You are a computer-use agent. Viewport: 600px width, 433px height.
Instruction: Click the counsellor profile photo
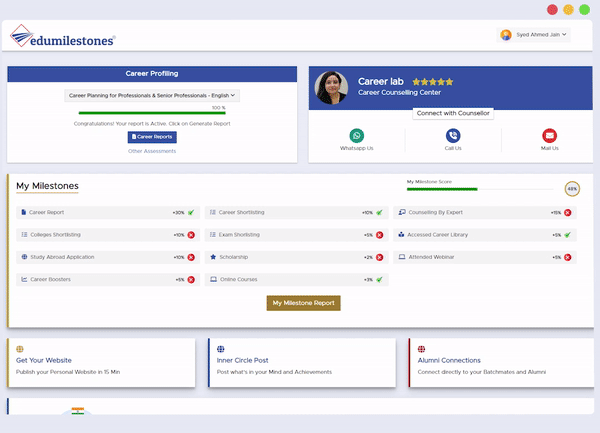click(x=331, y=88)
